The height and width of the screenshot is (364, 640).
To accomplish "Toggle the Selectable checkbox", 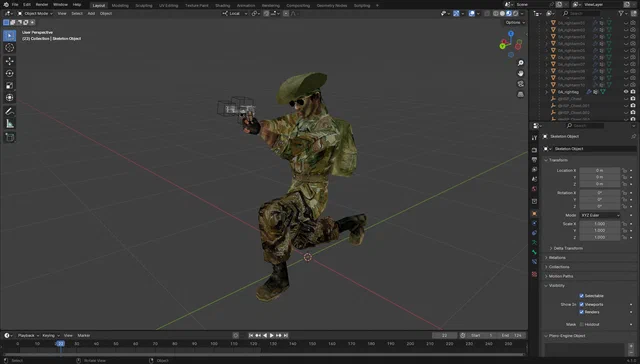I will [582, 295].
